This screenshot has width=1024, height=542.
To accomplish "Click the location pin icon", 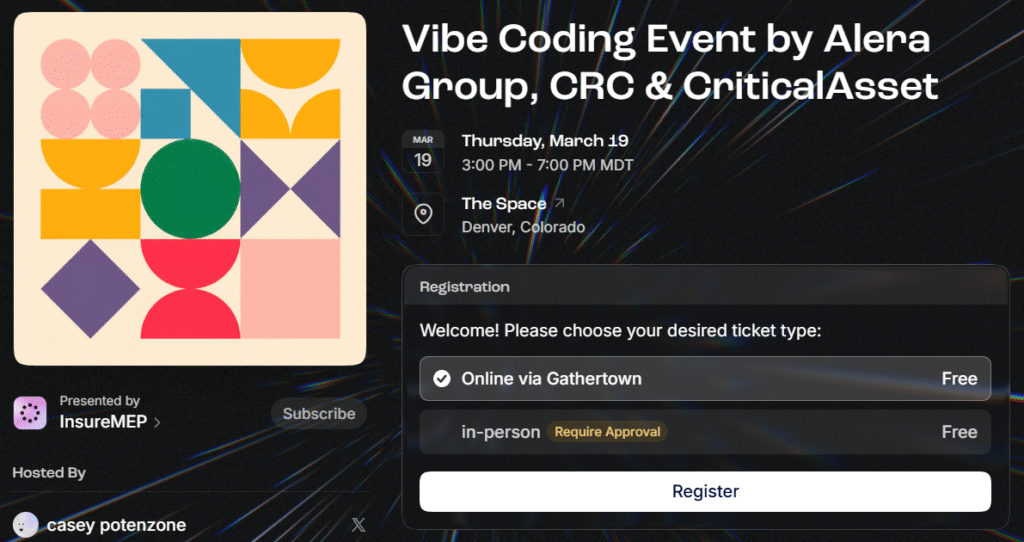I will click(423, 214).
